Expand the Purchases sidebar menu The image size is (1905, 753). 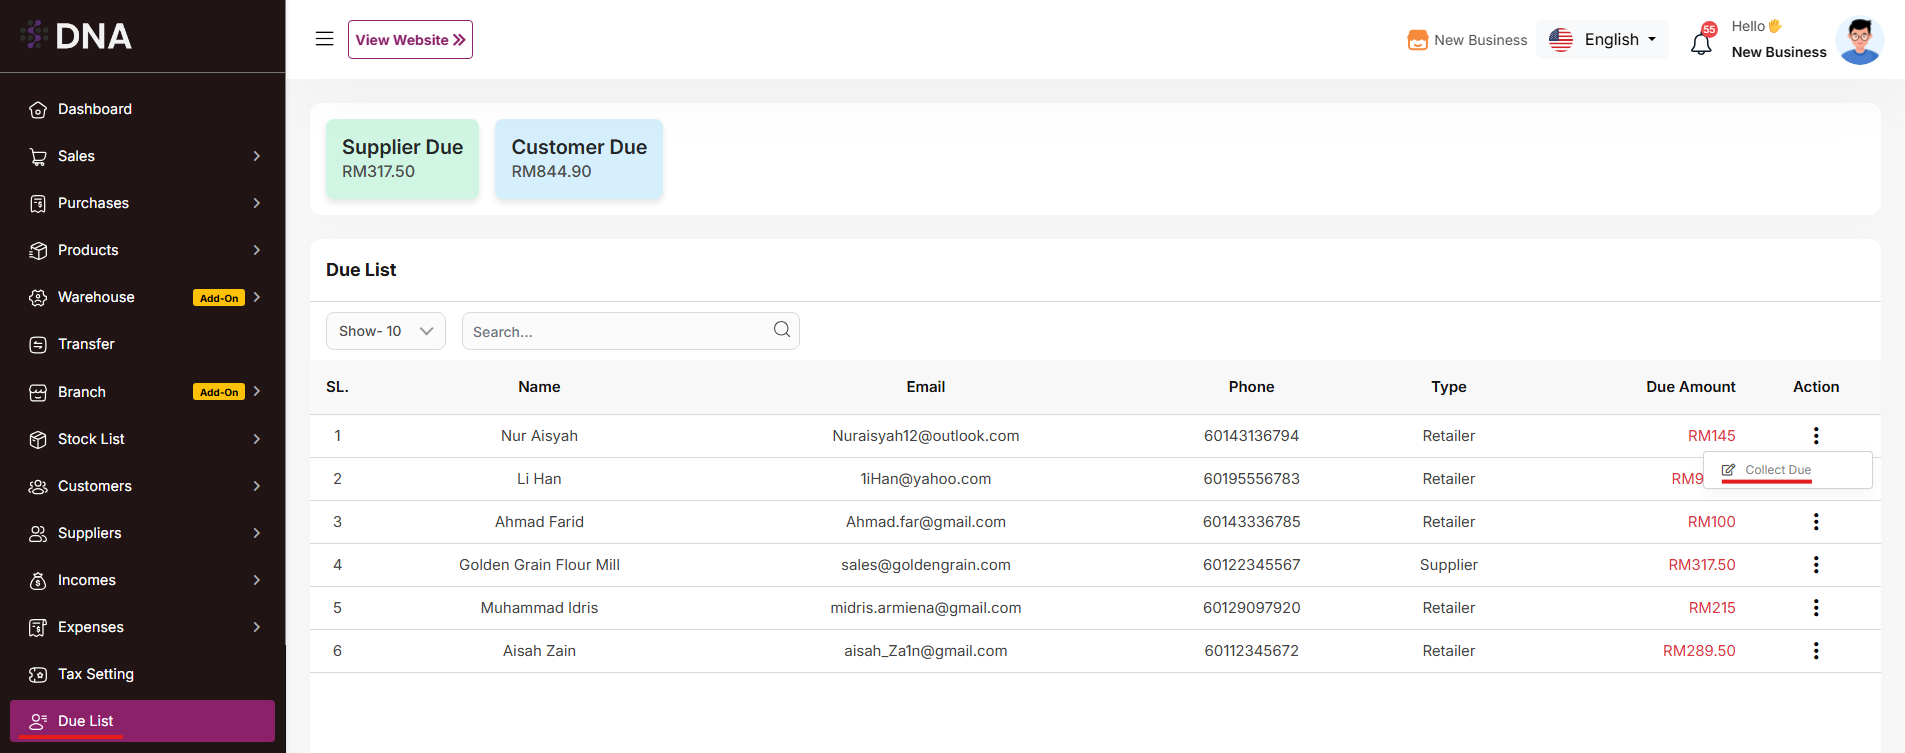pyautogui.click(x=143, y=203)
